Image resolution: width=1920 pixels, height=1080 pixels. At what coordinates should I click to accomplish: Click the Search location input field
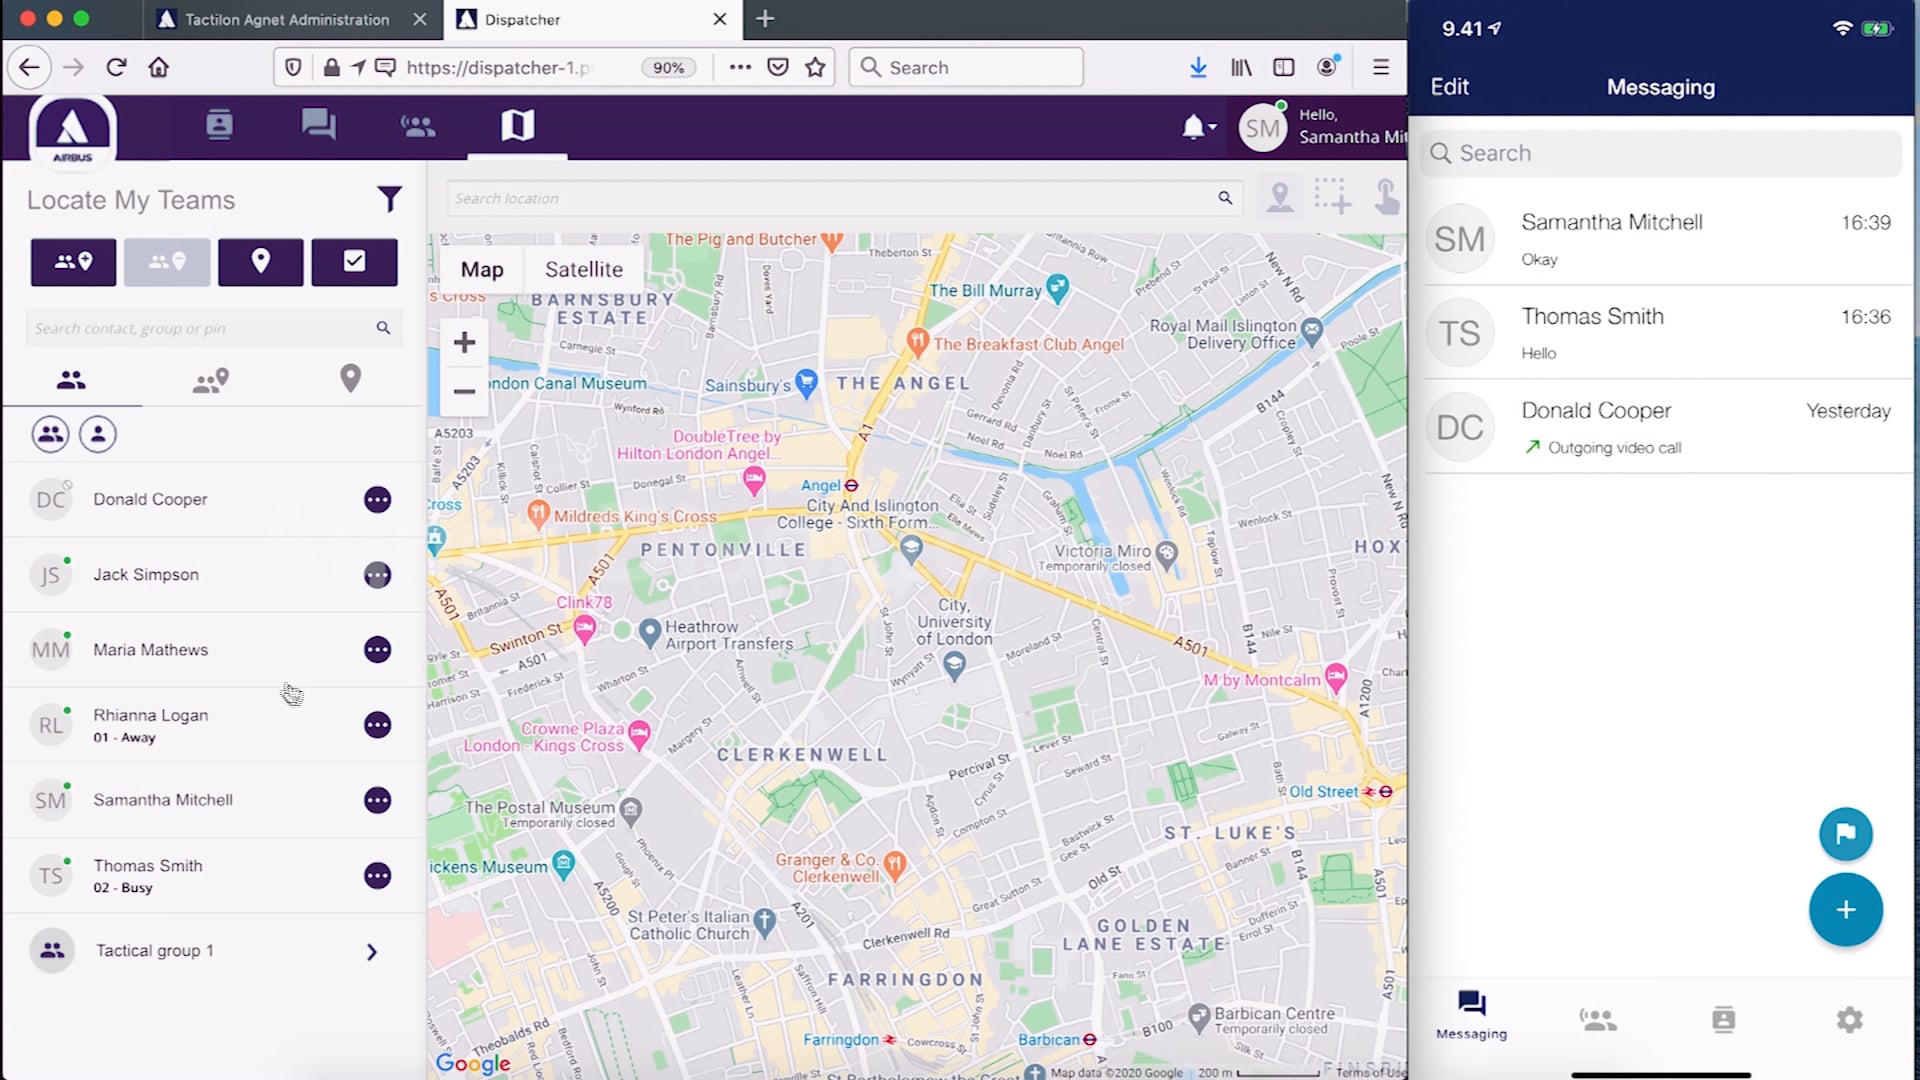tap(830, 198)
